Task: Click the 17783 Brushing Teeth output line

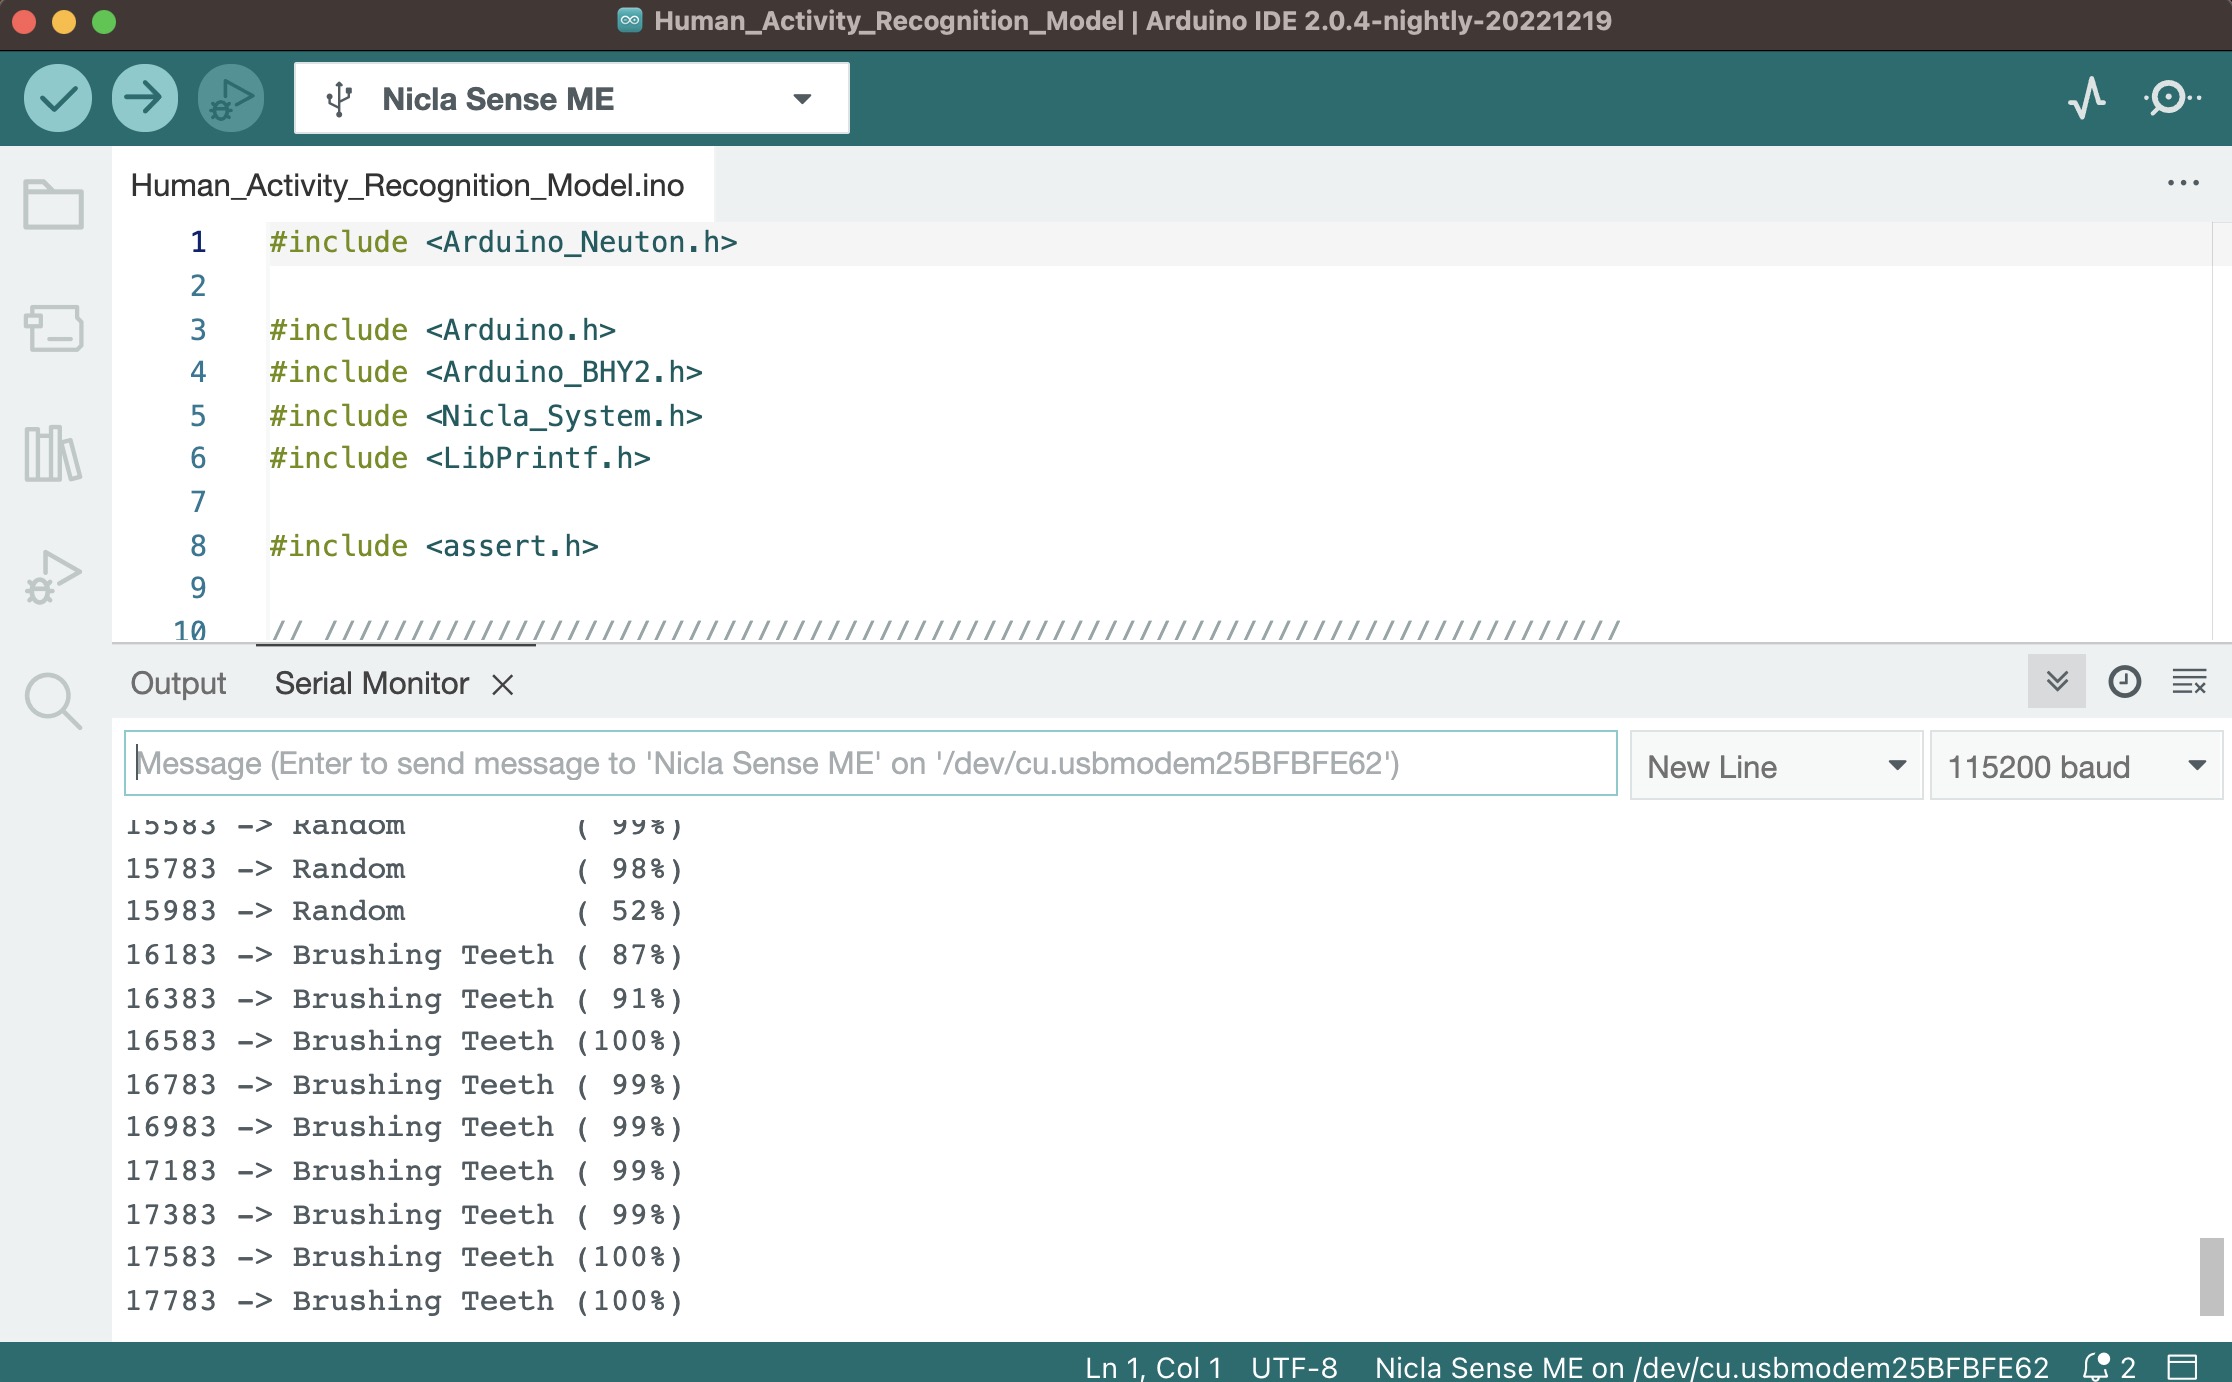Action: [x=404, y=1300]
